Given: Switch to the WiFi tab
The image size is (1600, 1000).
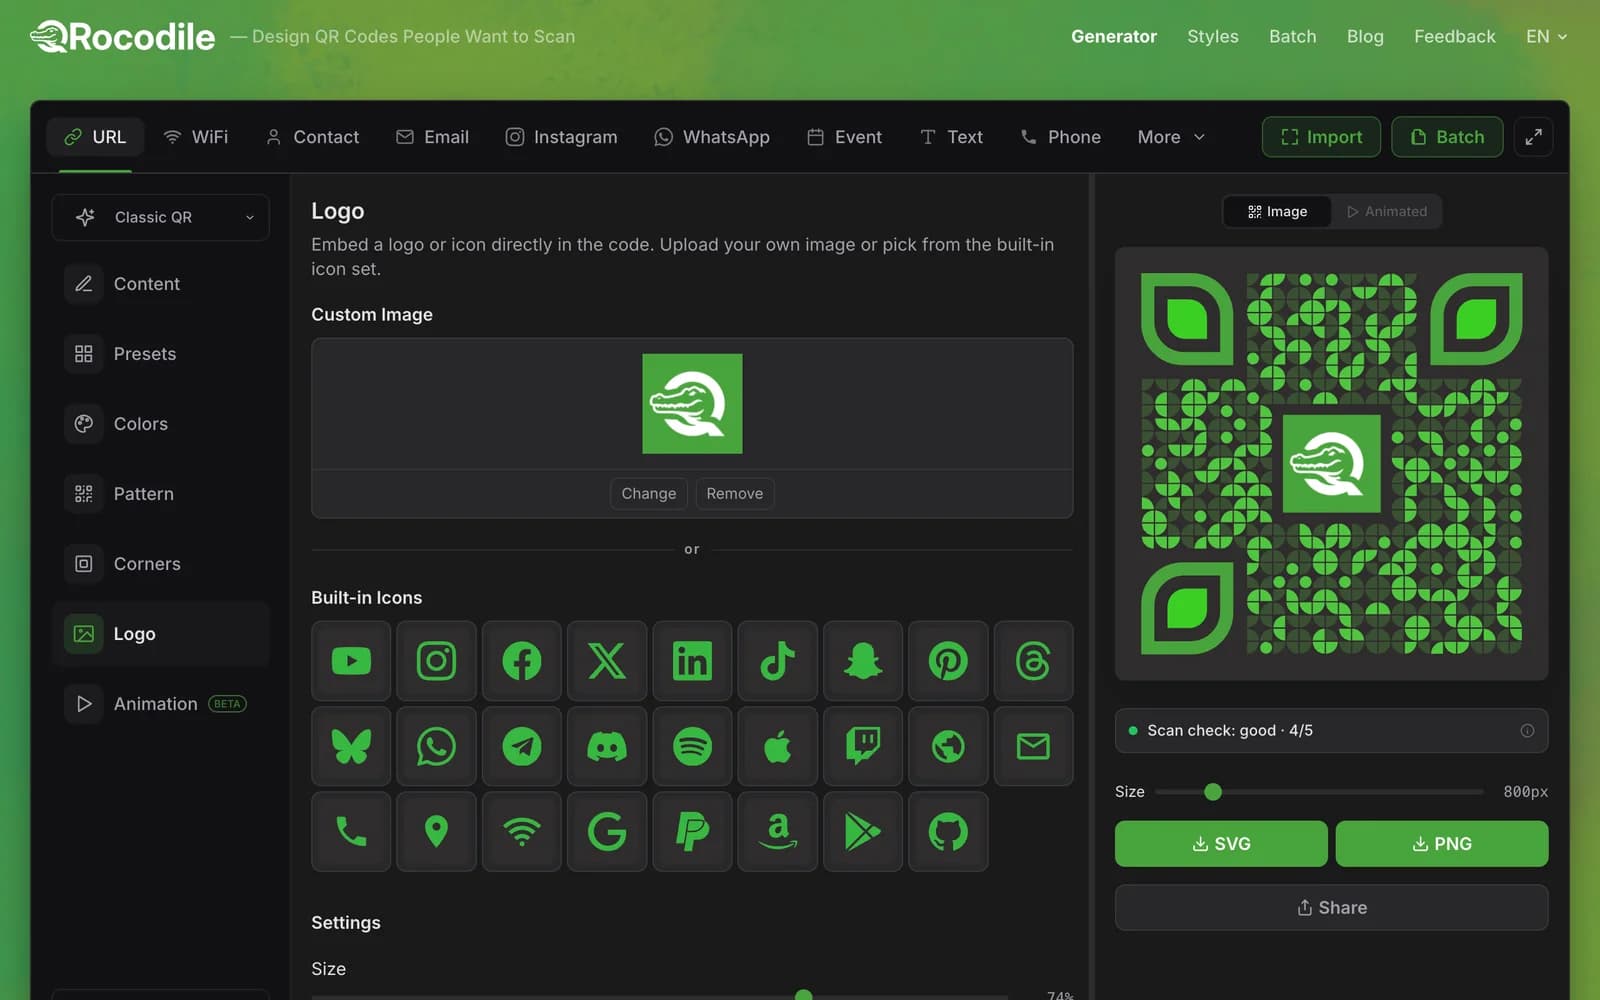Looking at the screenshot, I should 196,137.
